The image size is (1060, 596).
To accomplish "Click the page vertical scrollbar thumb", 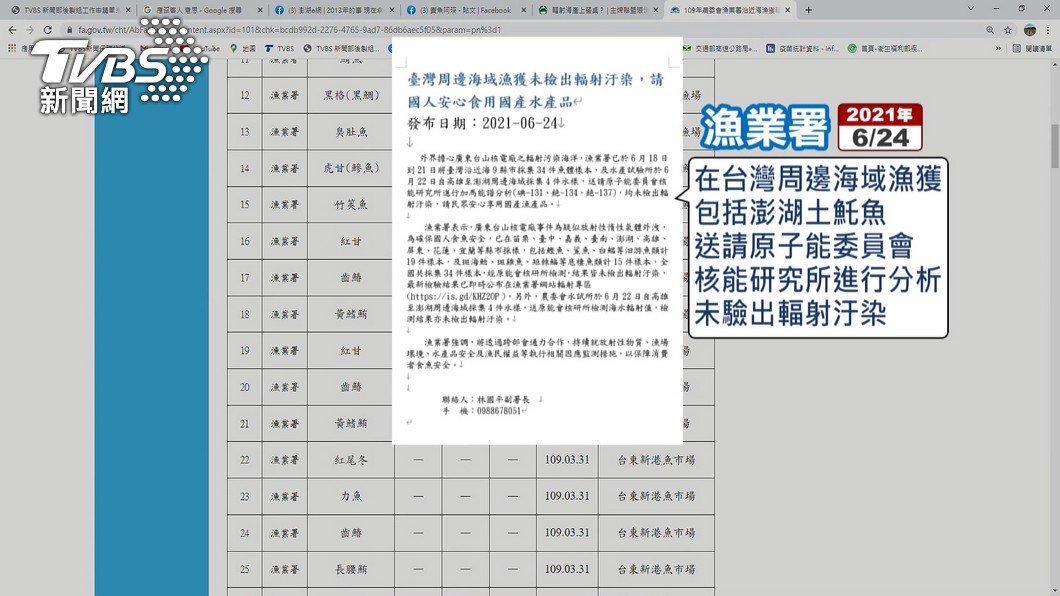I will [1055, 146].
